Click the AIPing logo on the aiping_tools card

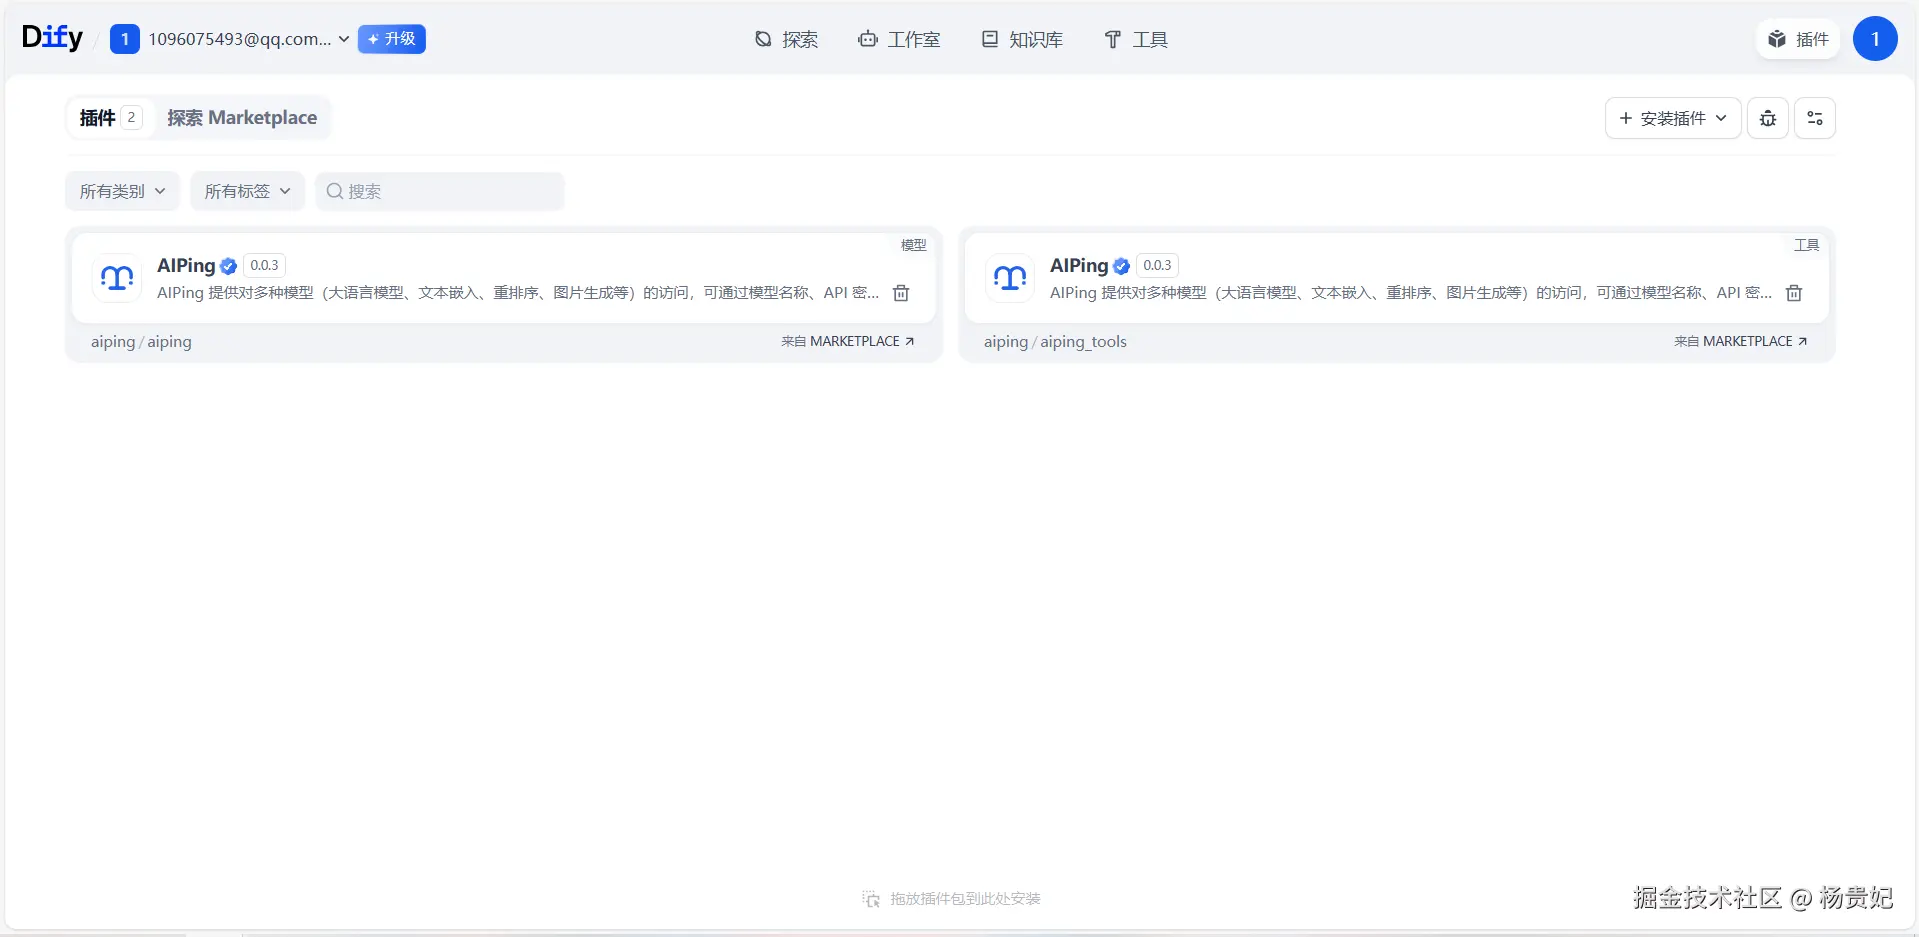click(x=1010, y=278)
